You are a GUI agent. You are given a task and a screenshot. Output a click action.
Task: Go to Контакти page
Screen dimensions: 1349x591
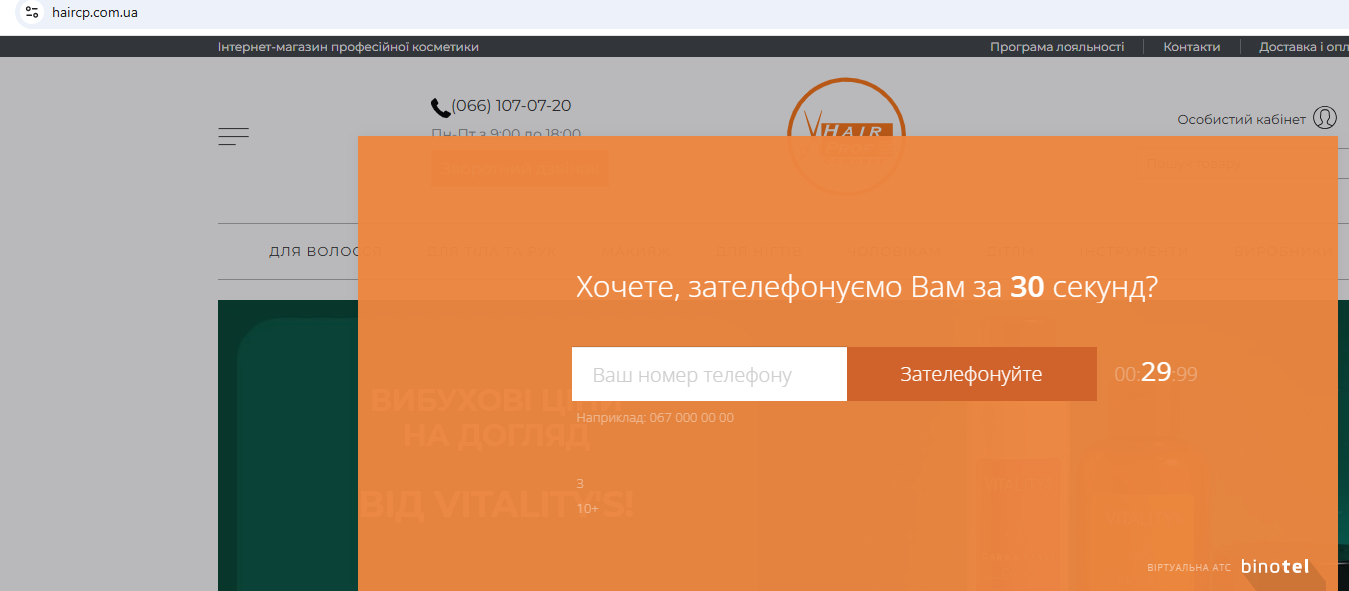point(1191,47)
